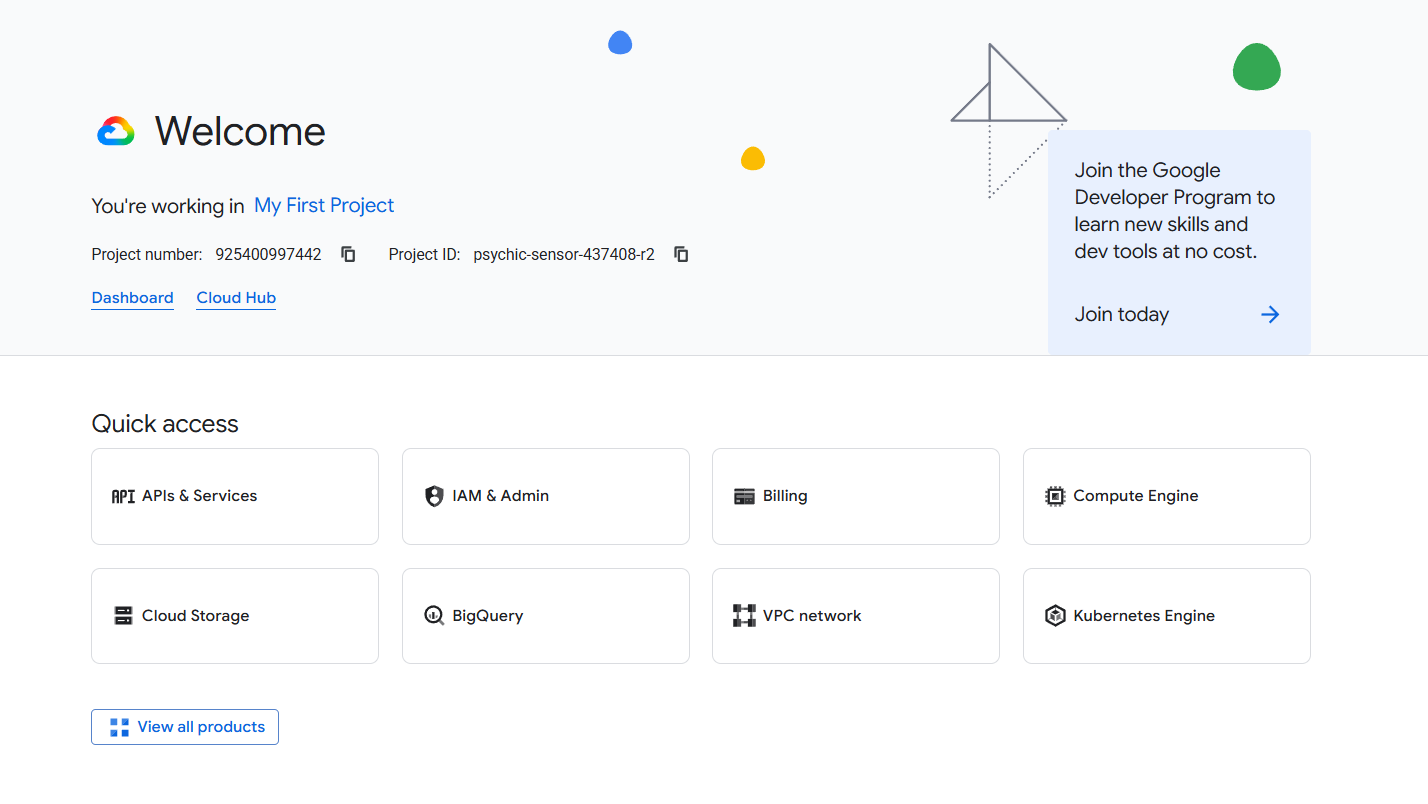This screenshot has height=804, width=1428.
Task: Open the IAM & Admin quick access card
Action: pyautogui.click(x=546, y=496)
